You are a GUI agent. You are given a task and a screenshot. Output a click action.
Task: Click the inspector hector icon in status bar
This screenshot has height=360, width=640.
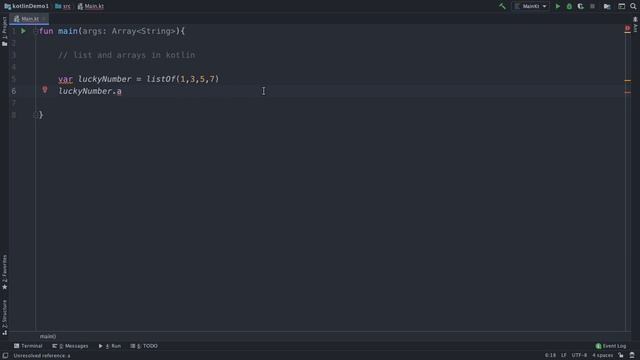point(632,356)
